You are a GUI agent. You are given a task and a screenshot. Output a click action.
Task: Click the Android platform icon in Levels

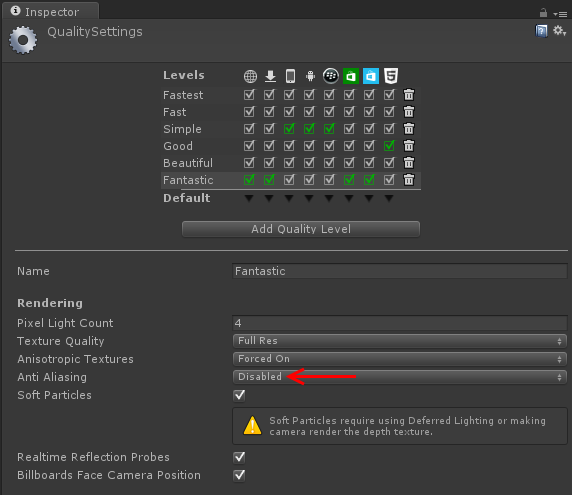(310, 76)
